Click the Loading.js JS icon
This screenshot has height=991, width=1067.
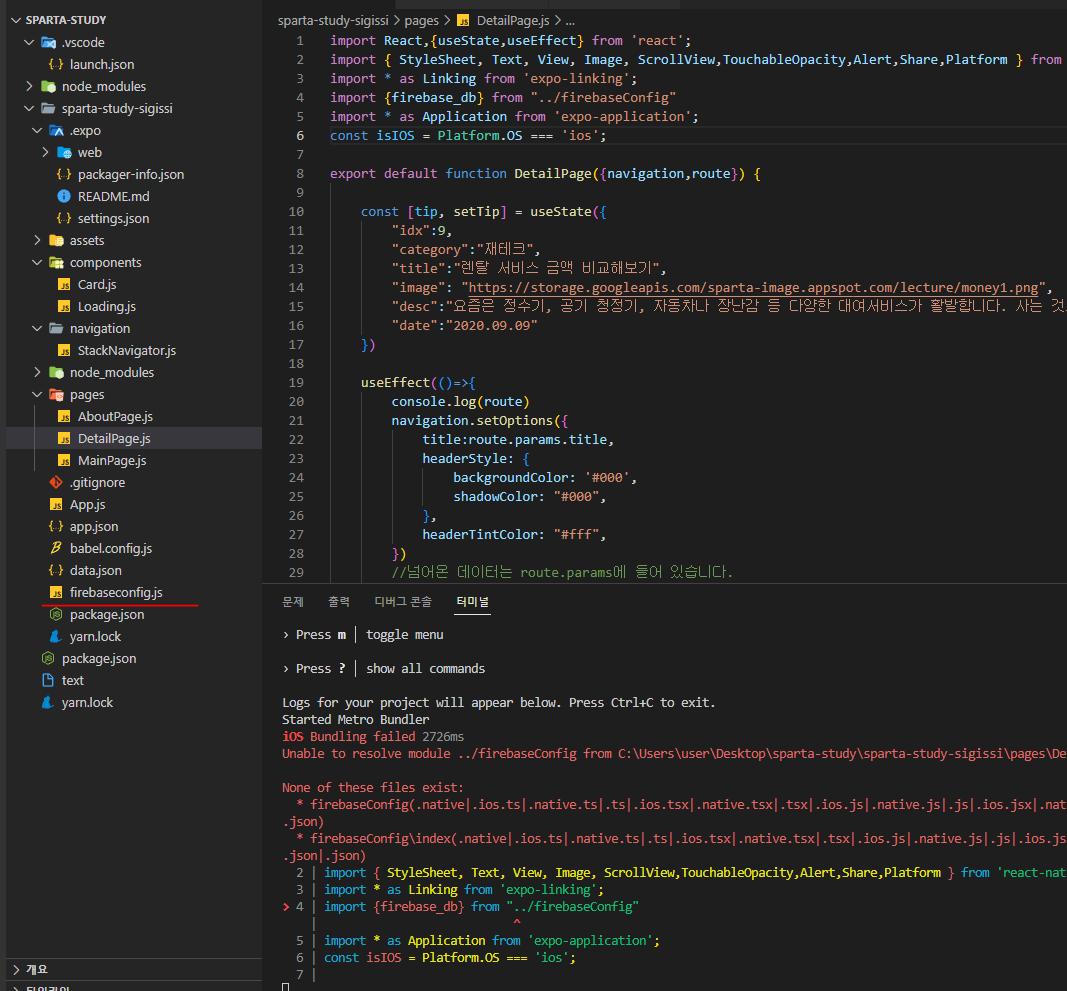point(64,307)
